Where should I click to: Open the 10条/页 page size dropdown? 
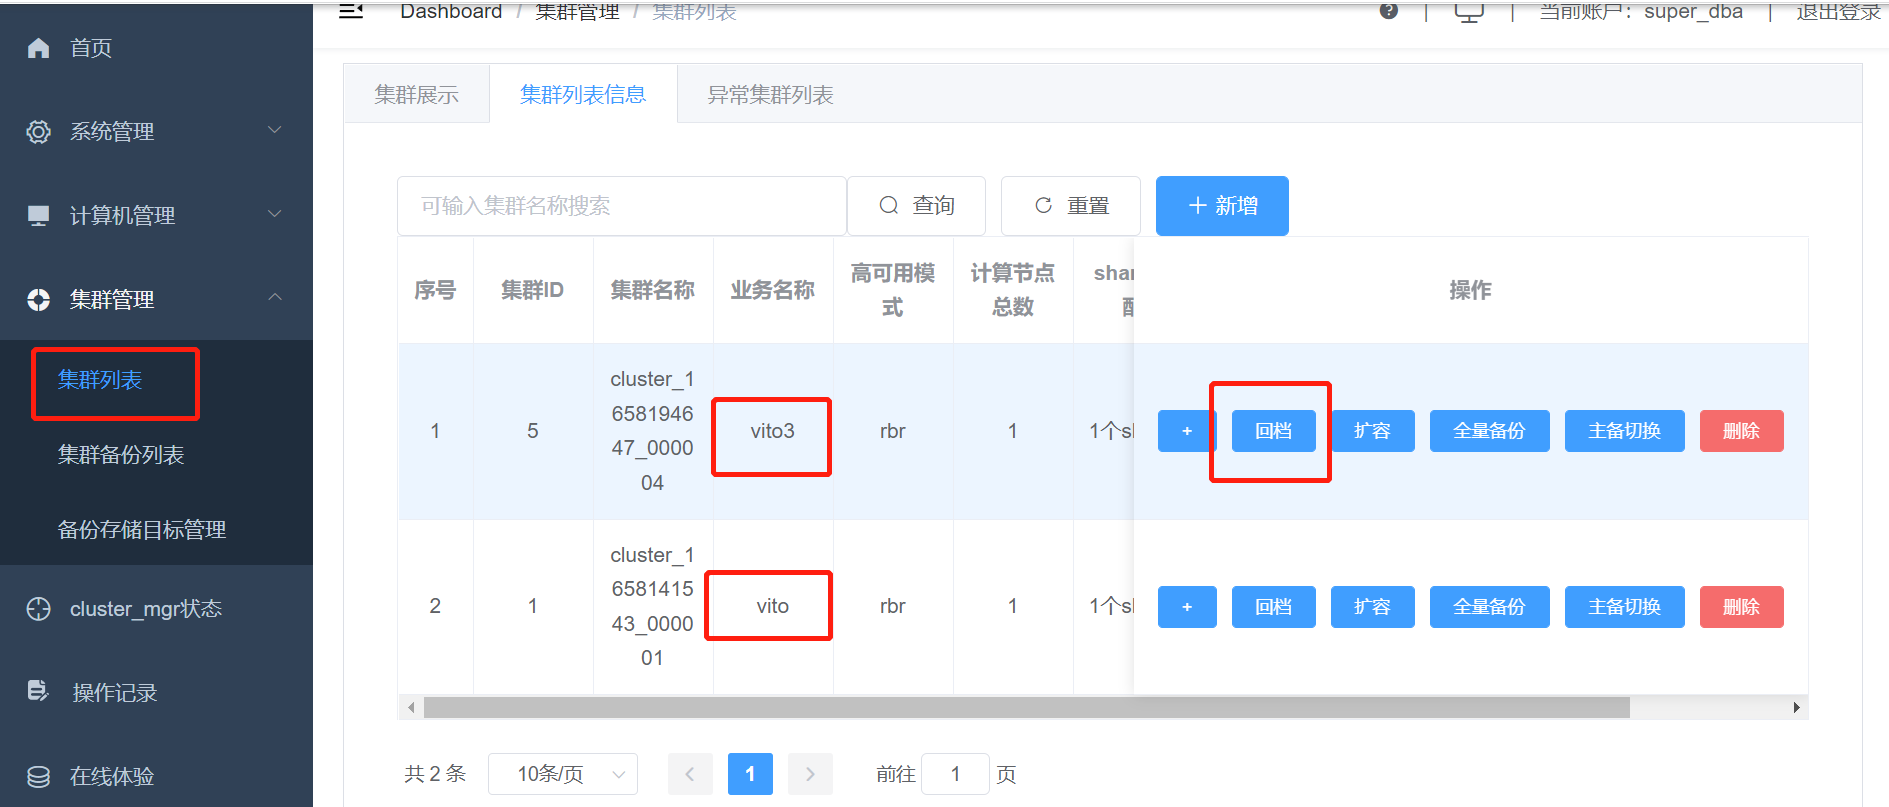pyautogui.click(x=563, y=774)
